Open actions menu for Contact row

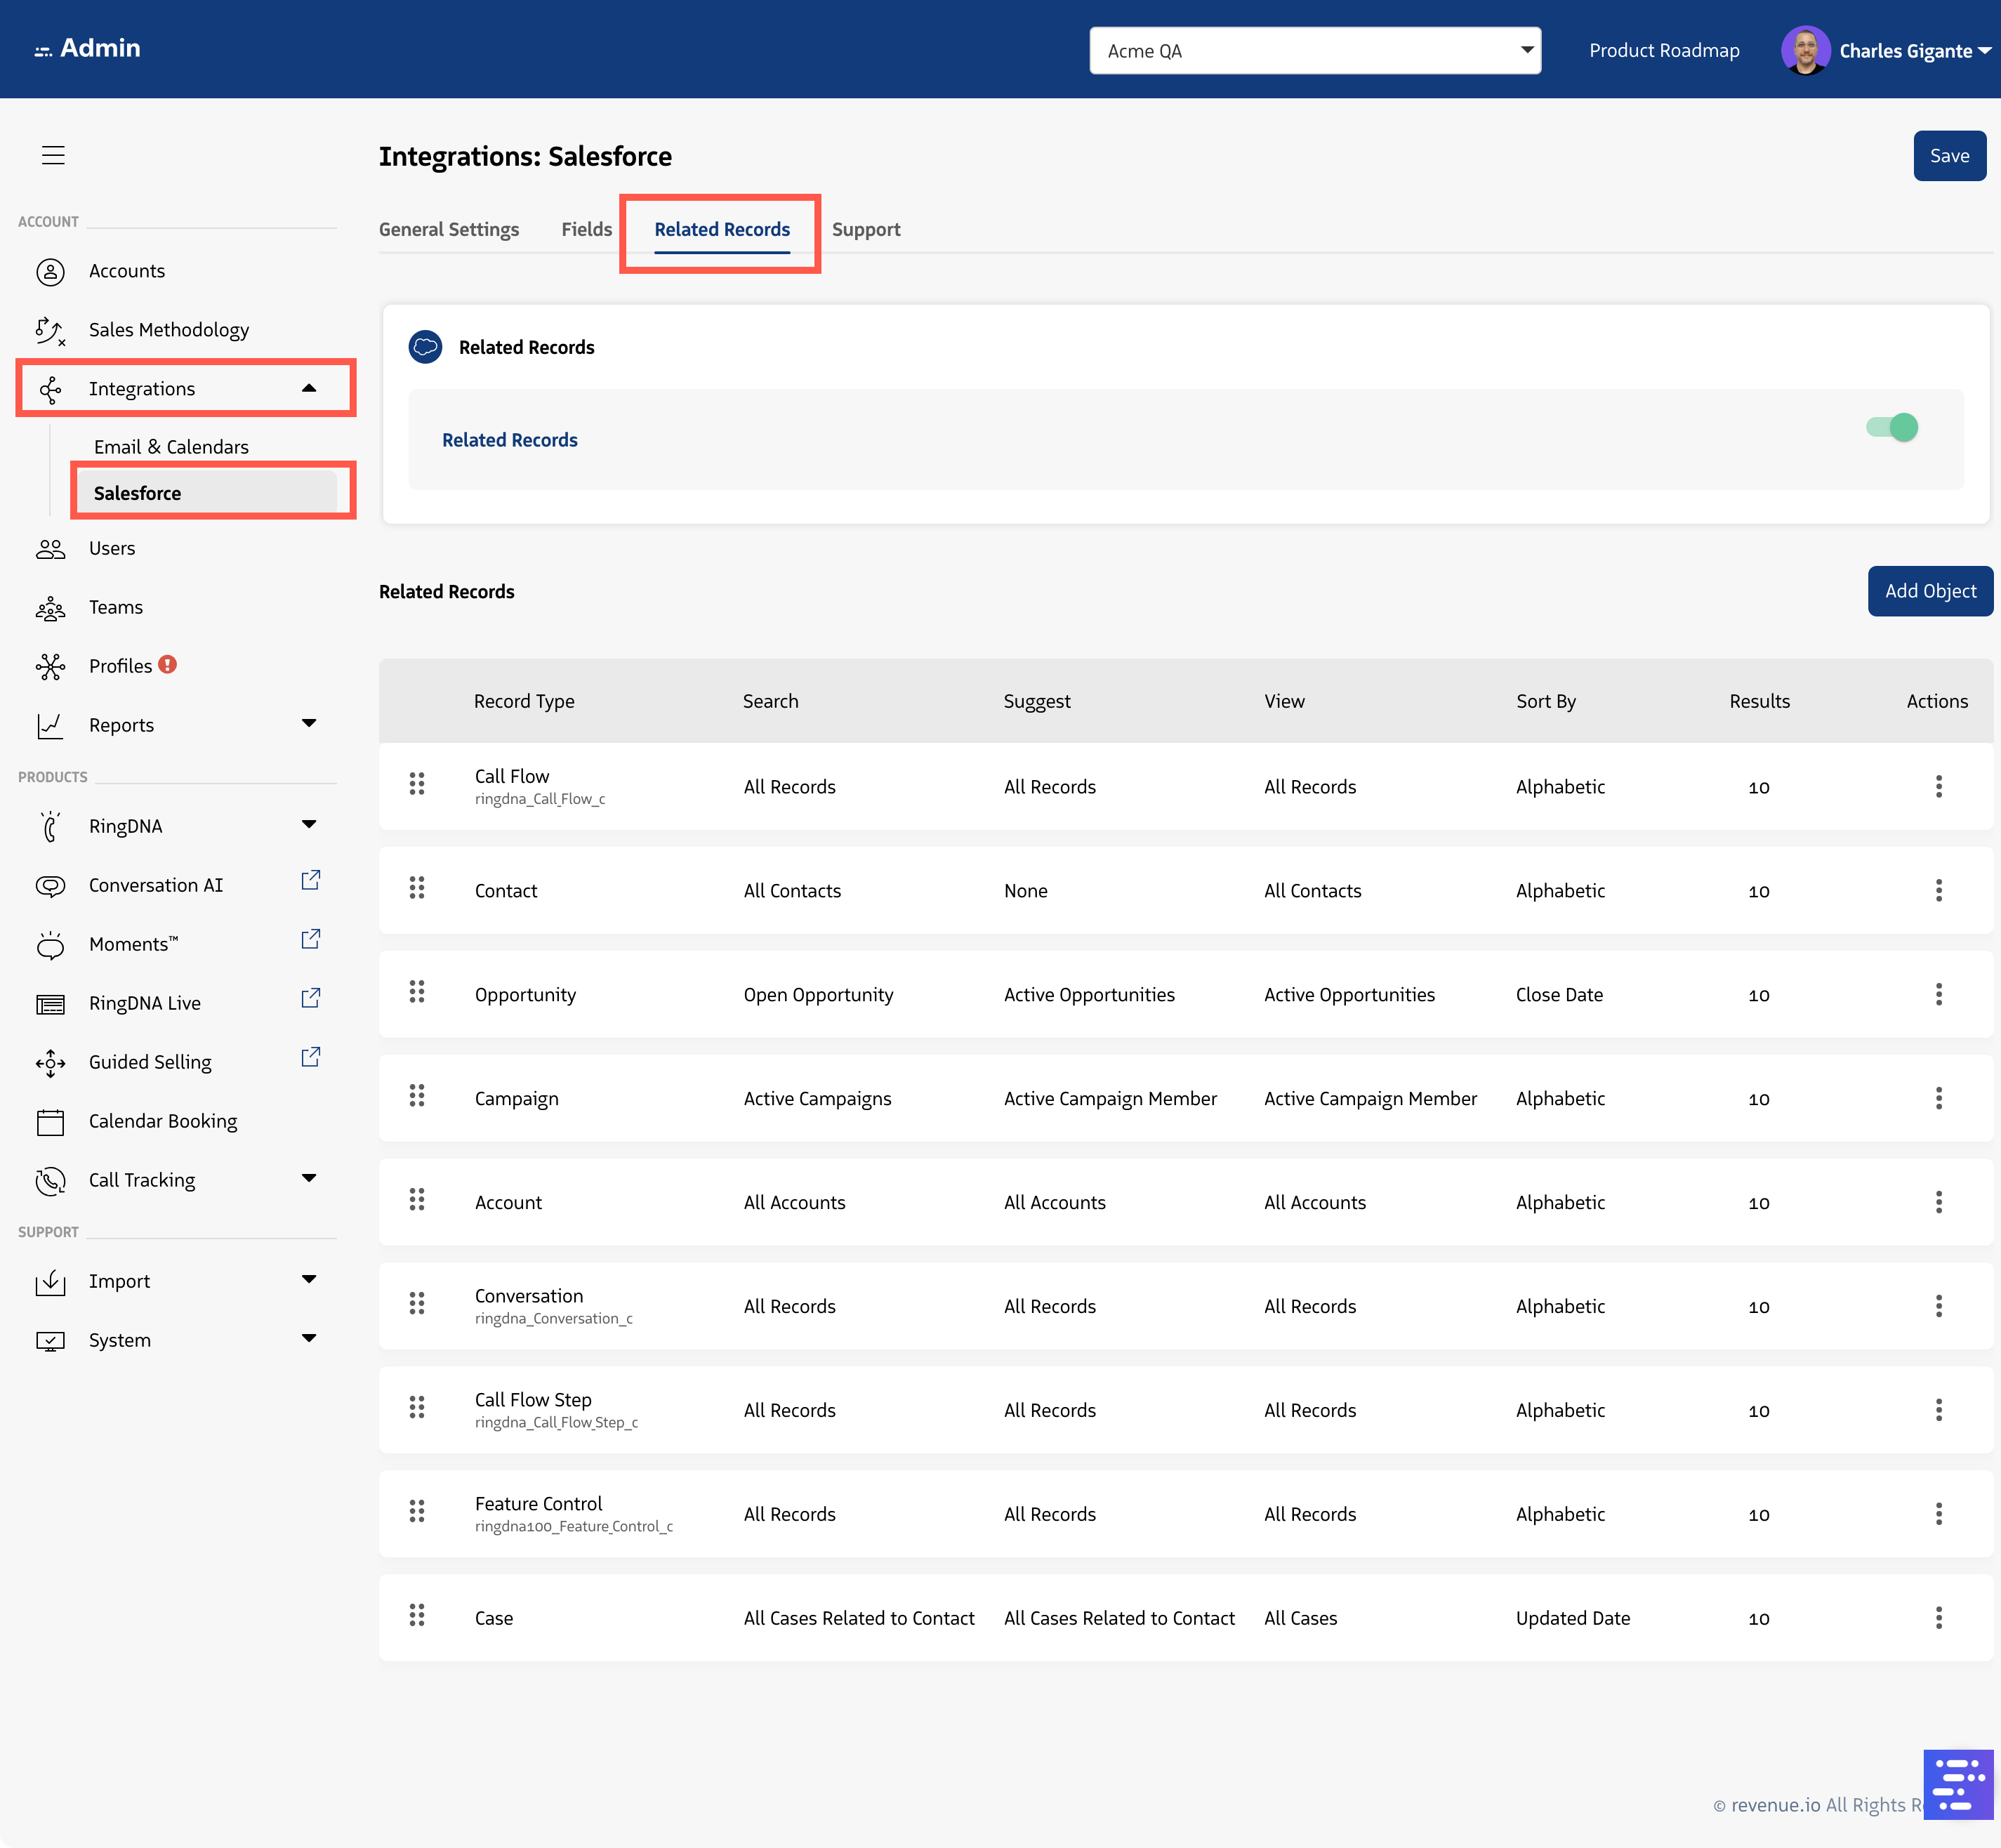pos(1938,890)
